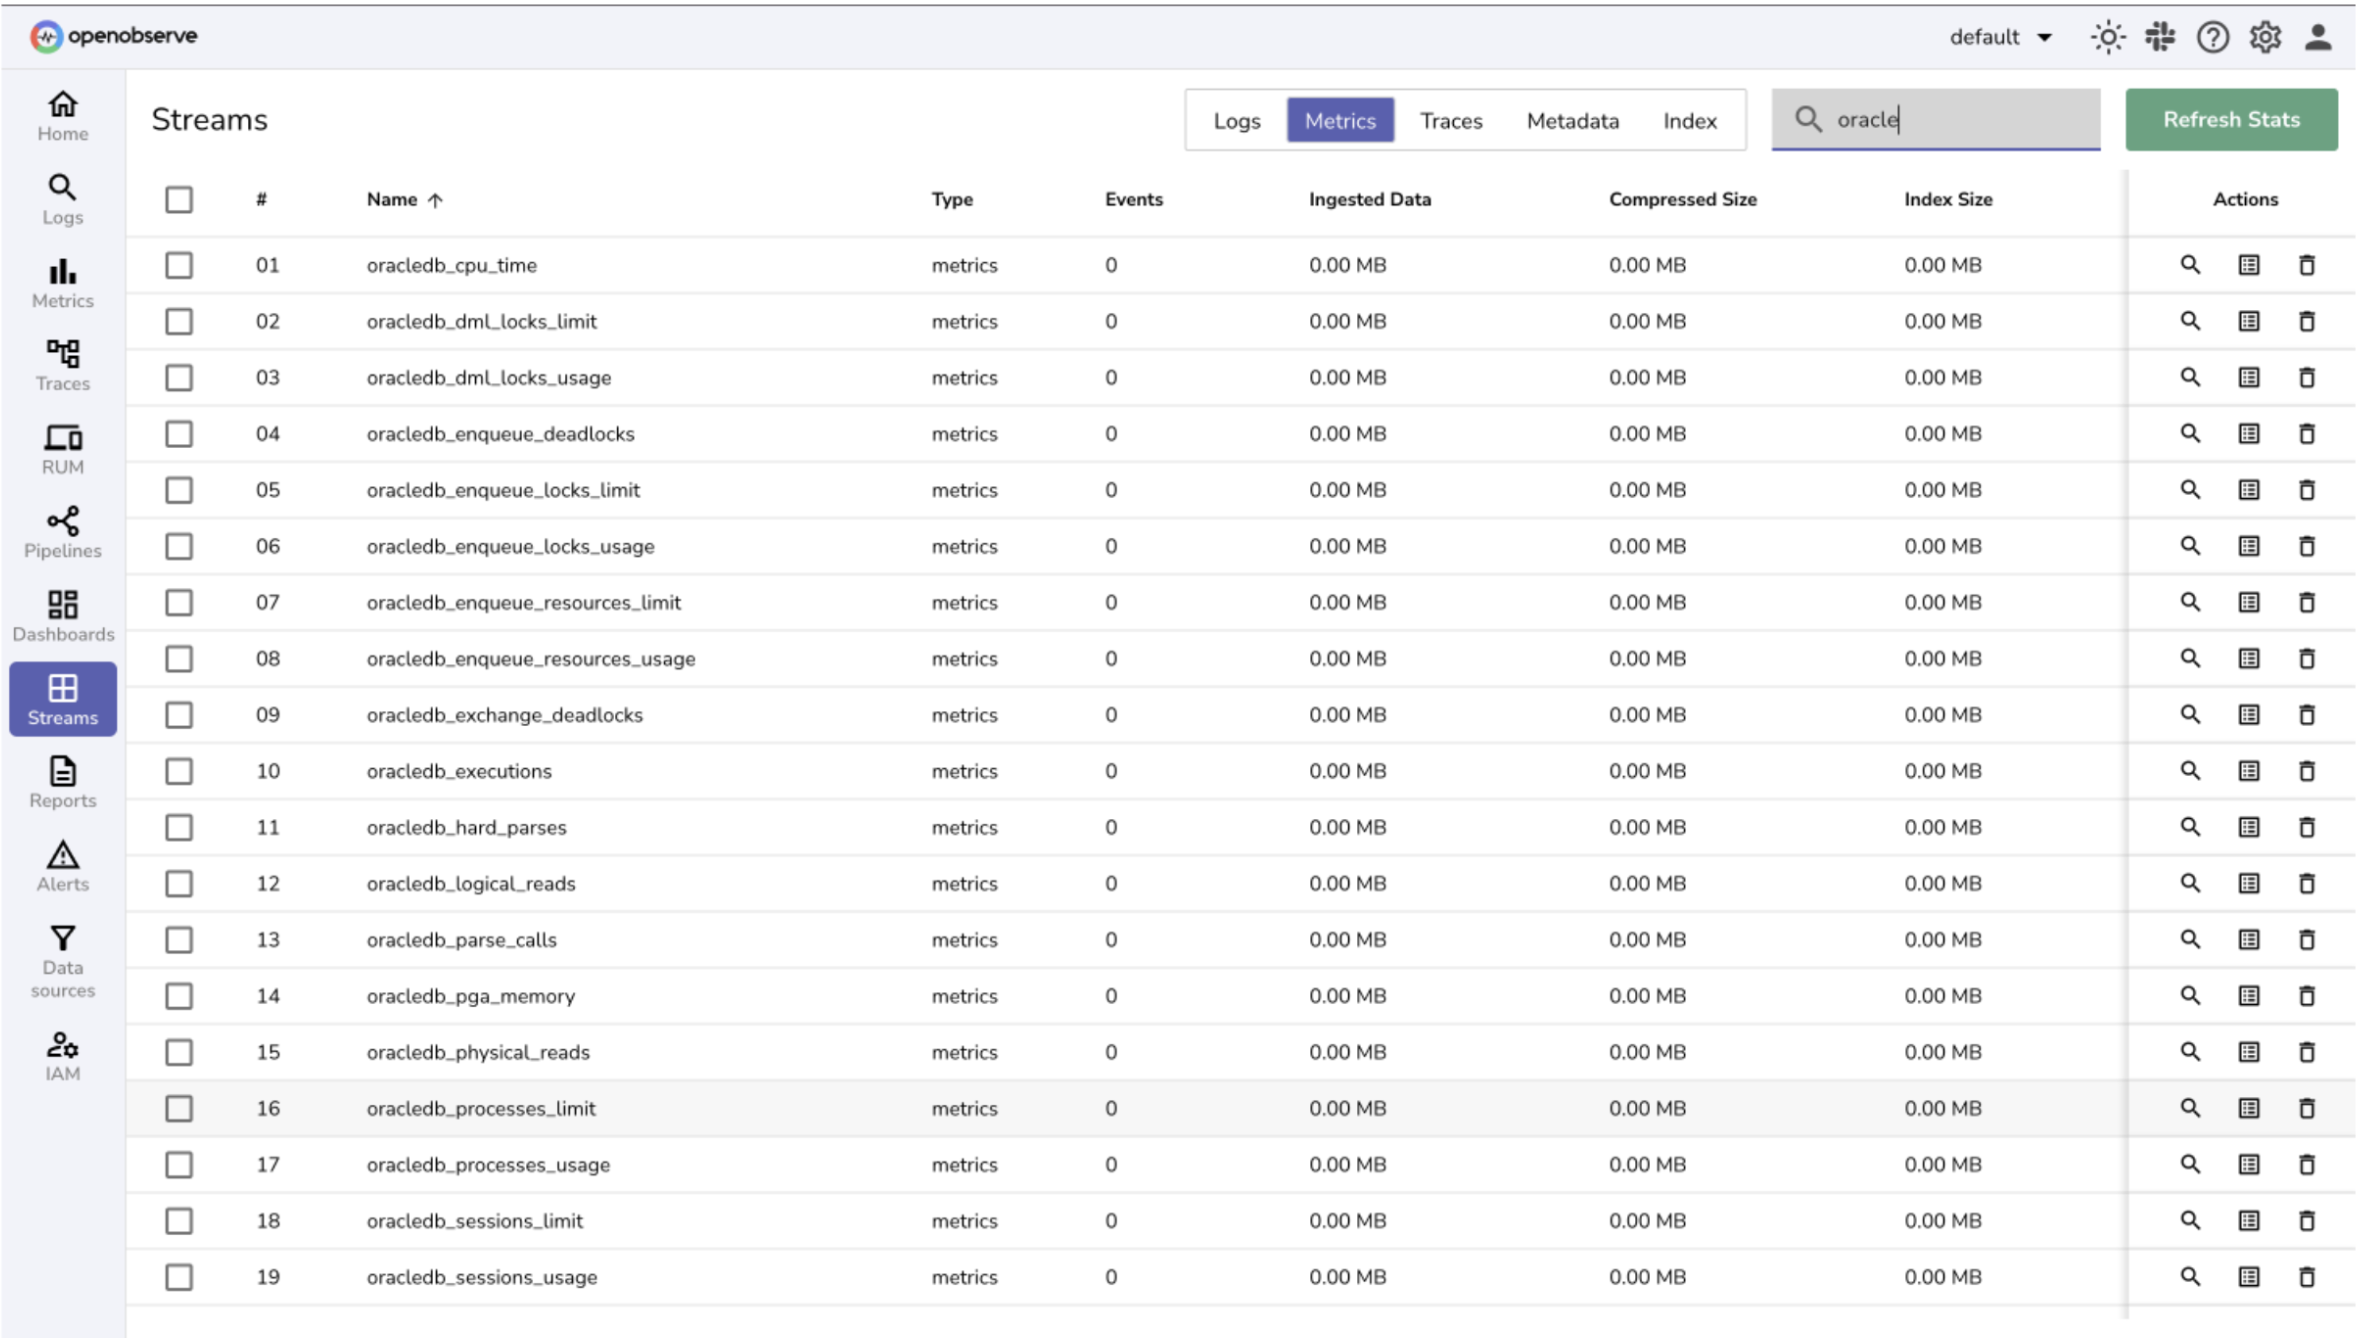
Task: Clear the oracle search input field
Action: [1935, 119]
